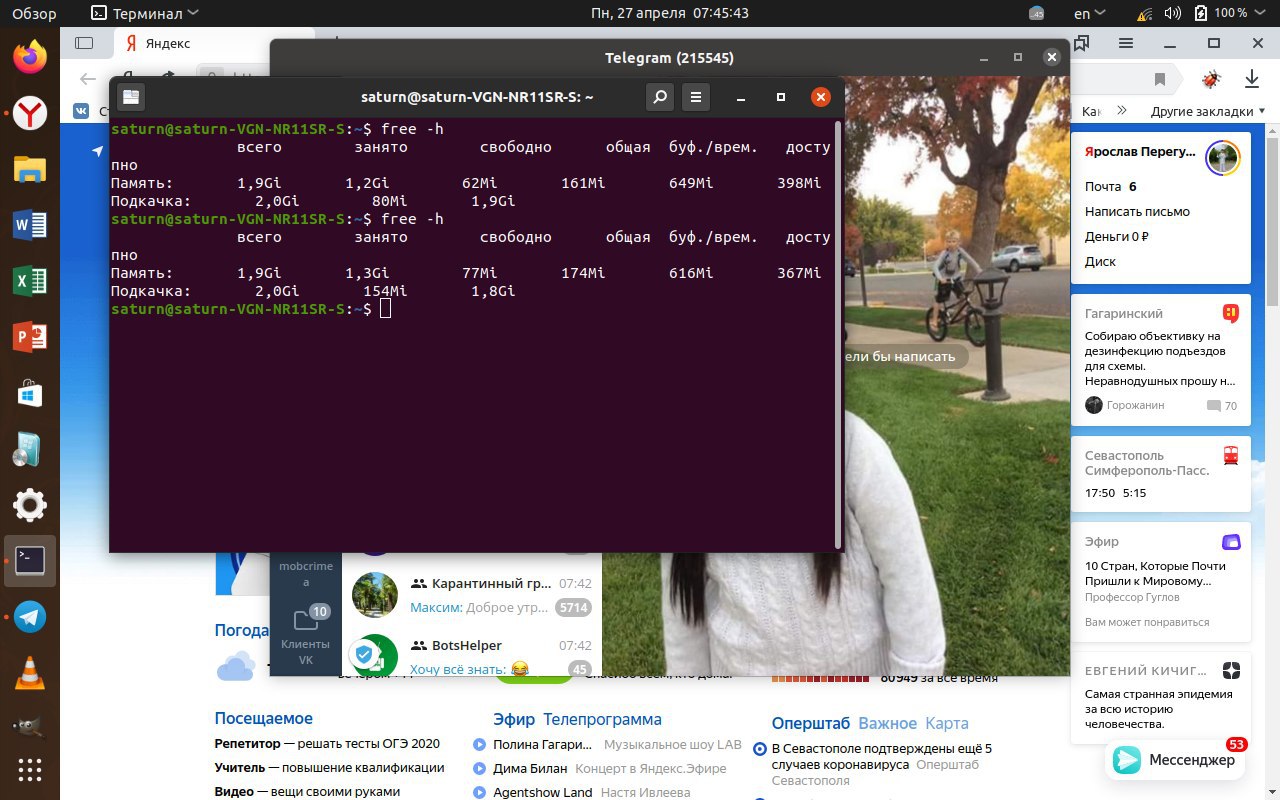Open Телепрограмма link
Viewport: 1280px width, 800px height.
[602, 720]
